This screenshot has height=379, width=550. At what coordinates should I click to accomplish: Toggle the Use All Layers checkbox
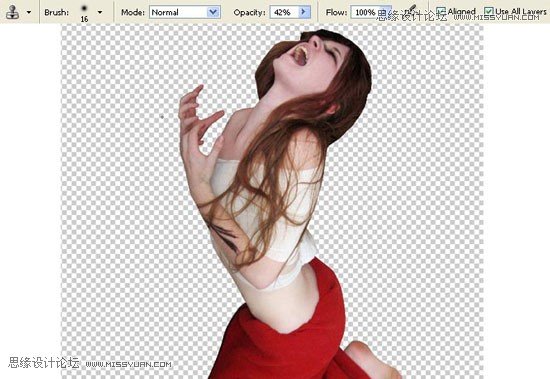click(489, 12)
